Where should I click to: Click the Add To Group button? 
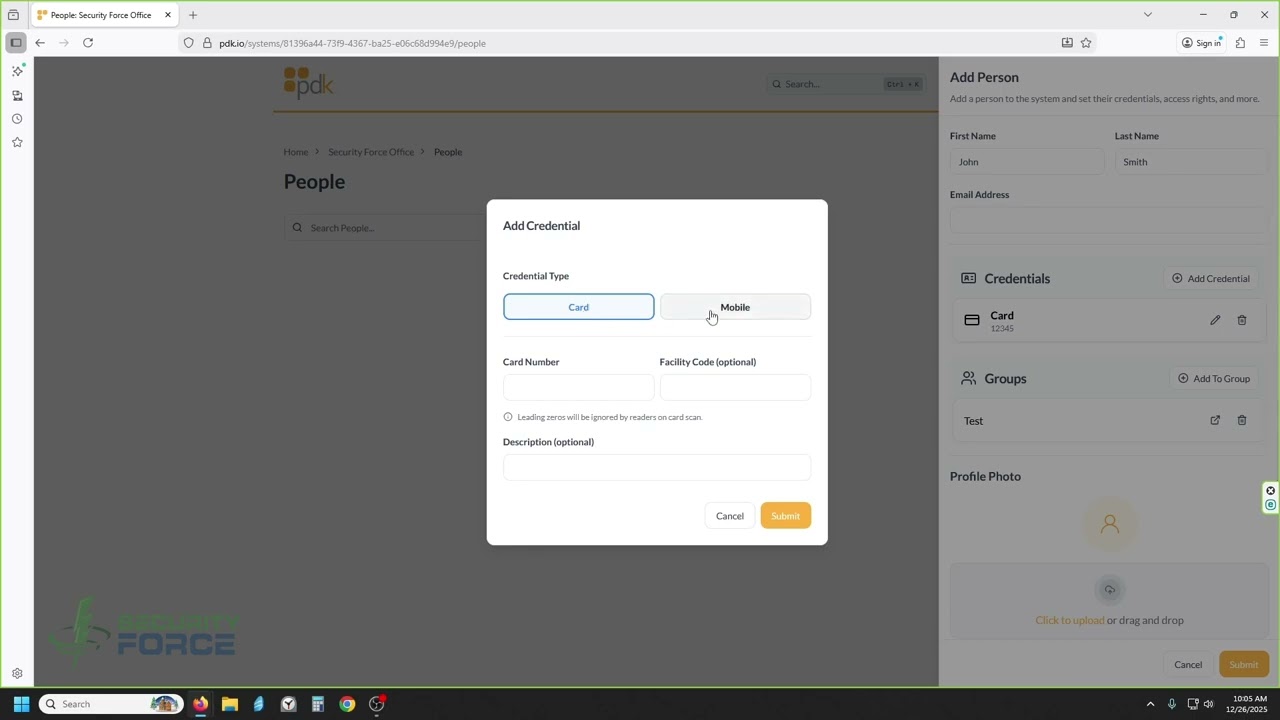(1214, 379)
